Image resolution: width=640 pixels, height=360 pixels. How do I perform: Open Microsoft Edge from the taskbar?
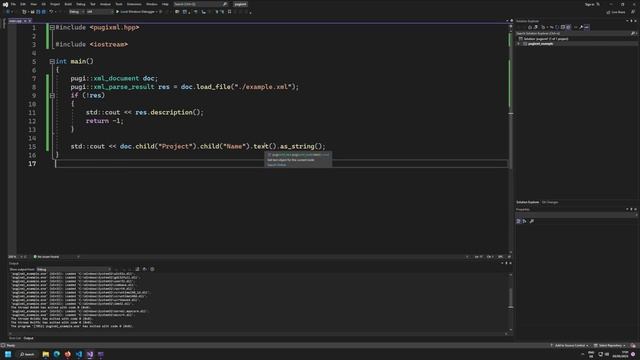57,354
